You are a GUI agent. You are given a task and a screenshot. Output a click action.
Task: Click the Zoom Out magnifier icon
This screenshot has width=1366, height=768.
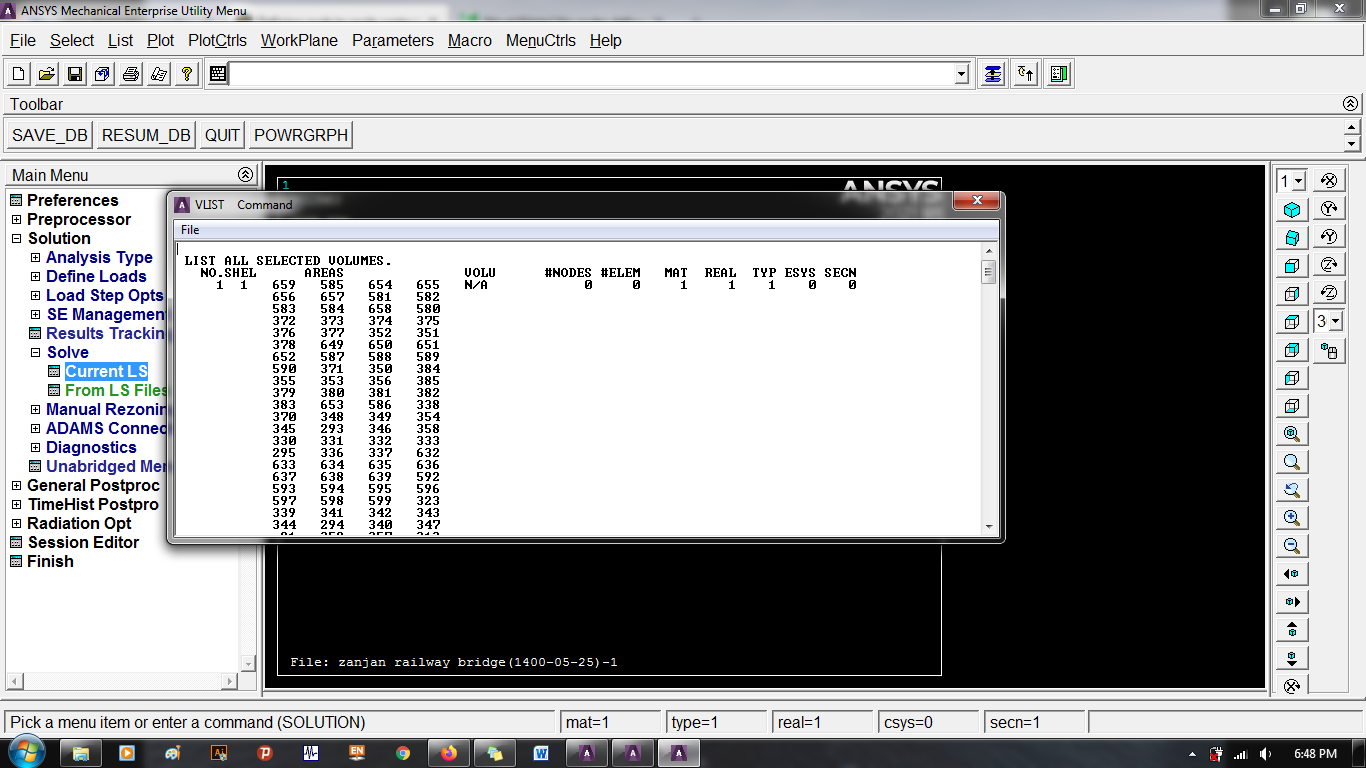point(1292,546)
